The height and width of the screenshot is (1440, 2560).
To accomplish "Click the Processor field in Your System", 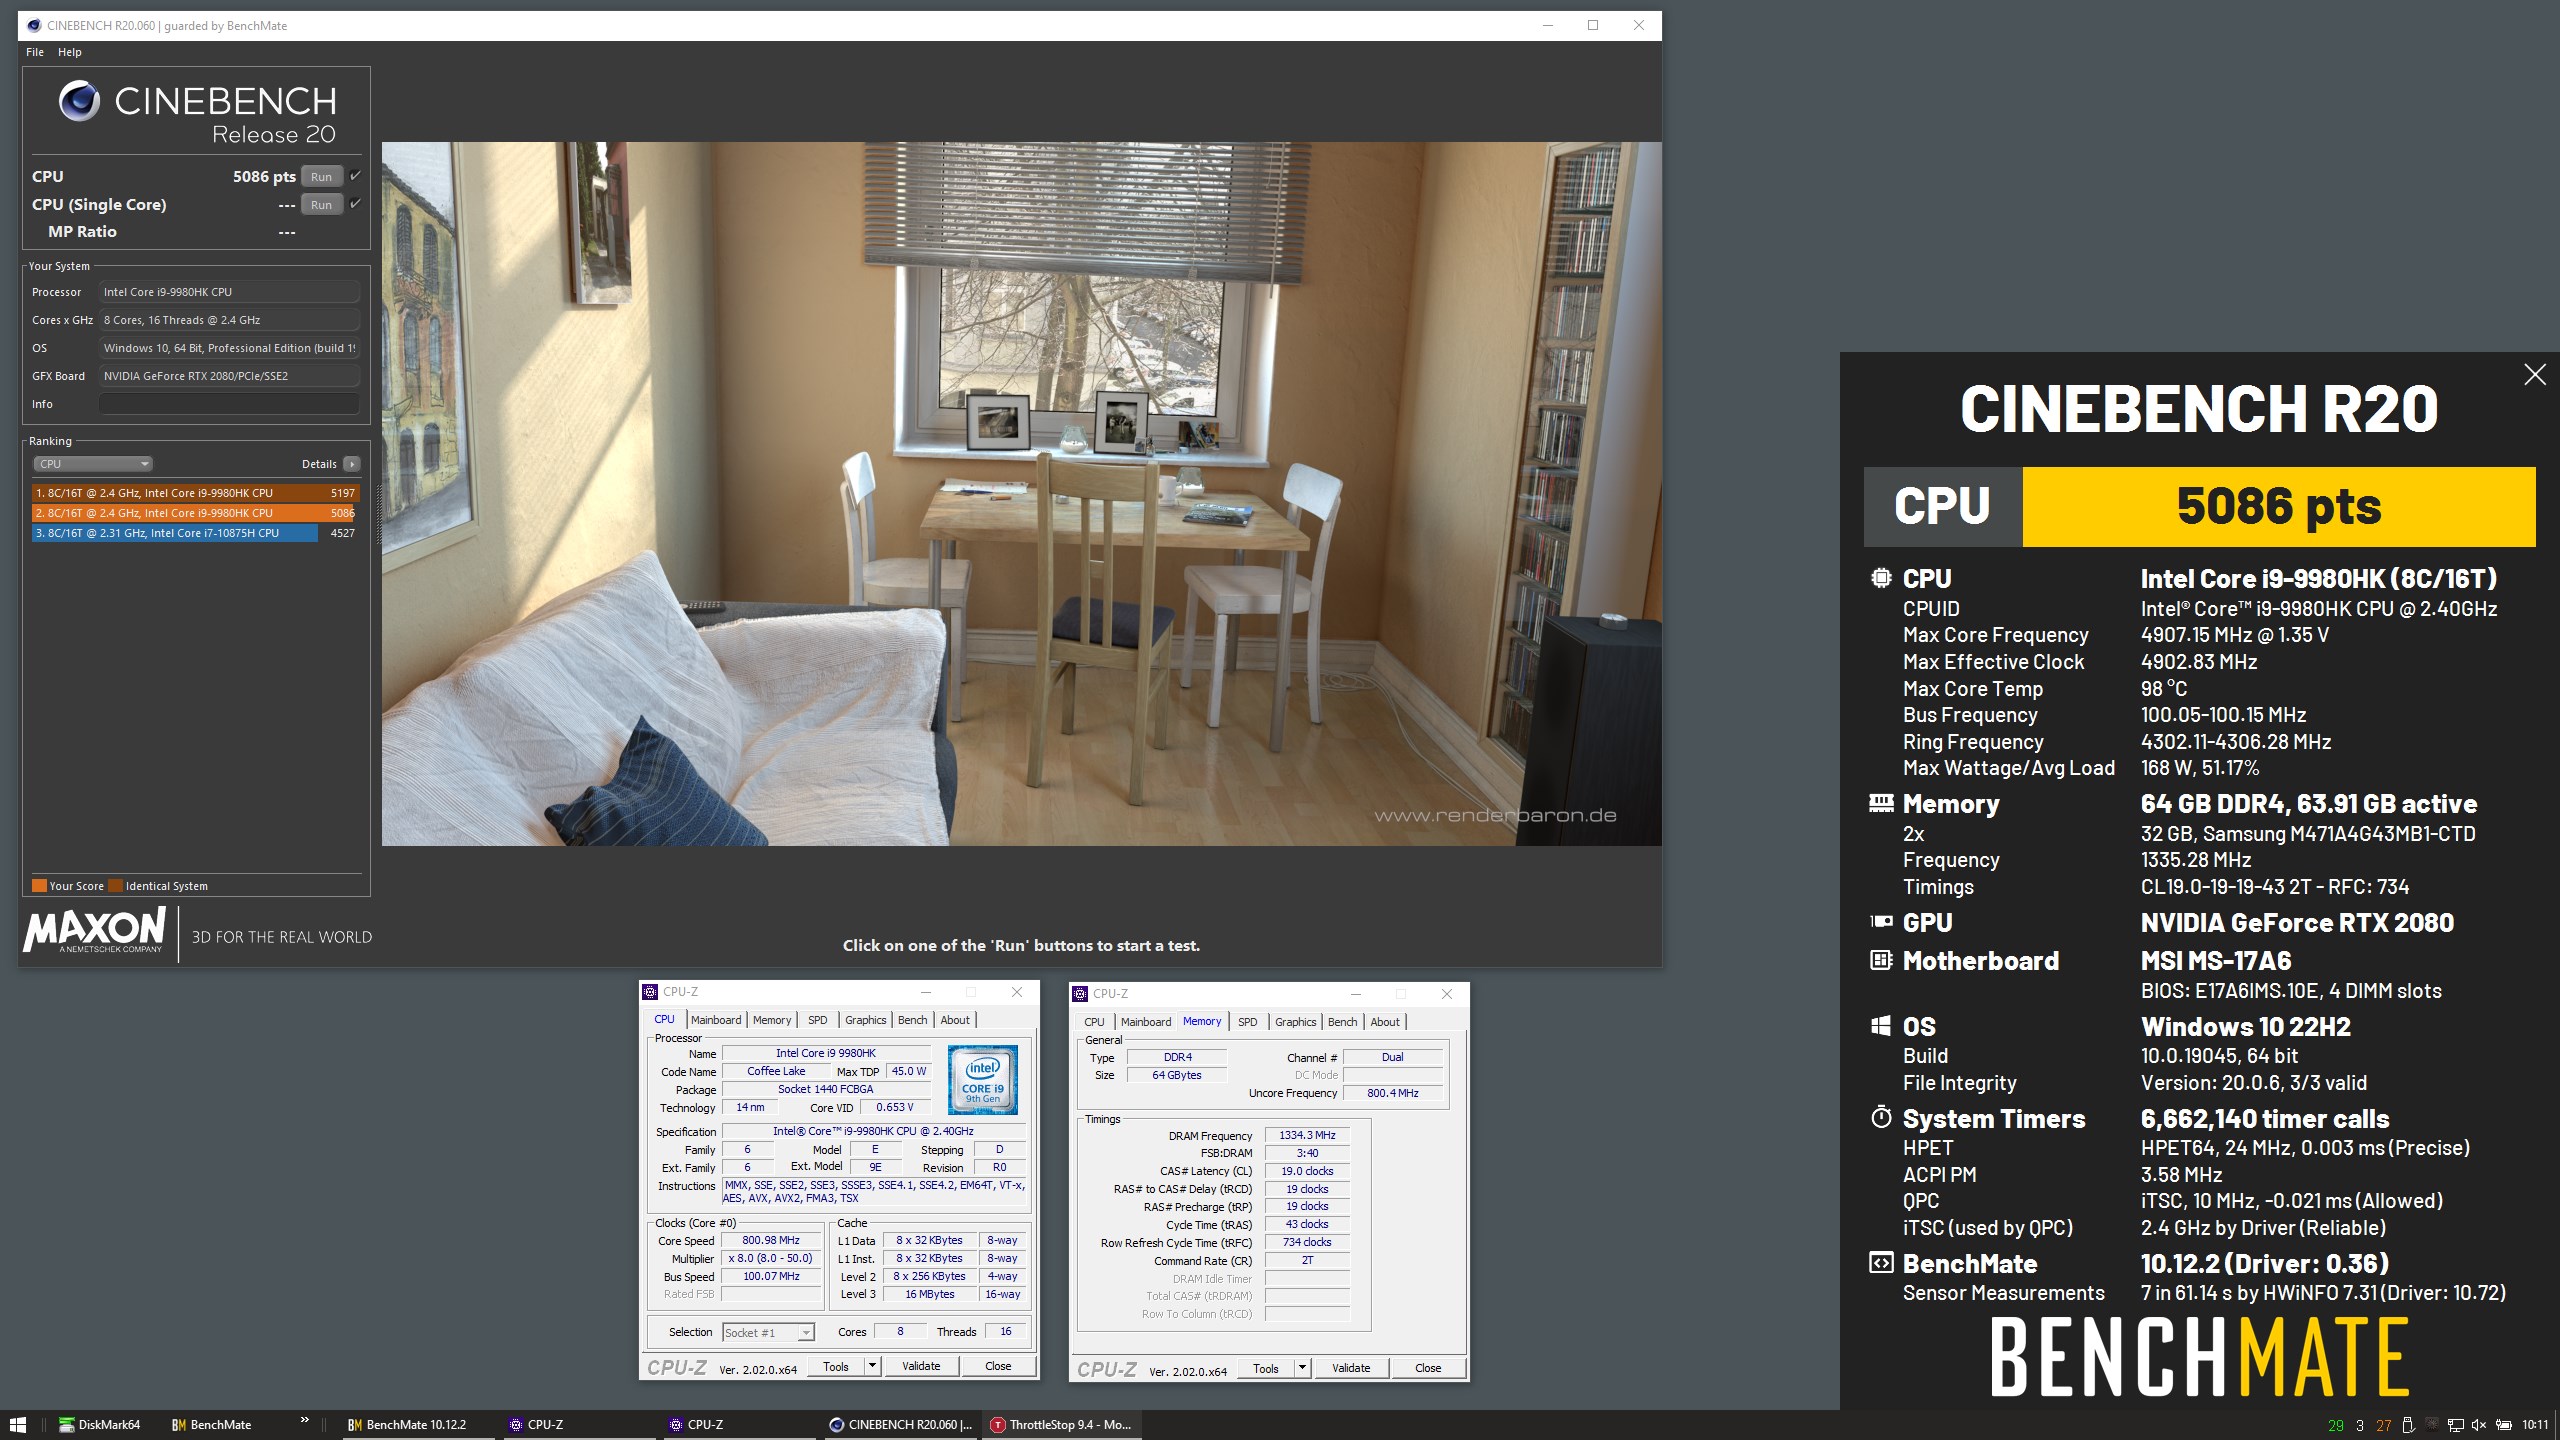I will 229,292.
